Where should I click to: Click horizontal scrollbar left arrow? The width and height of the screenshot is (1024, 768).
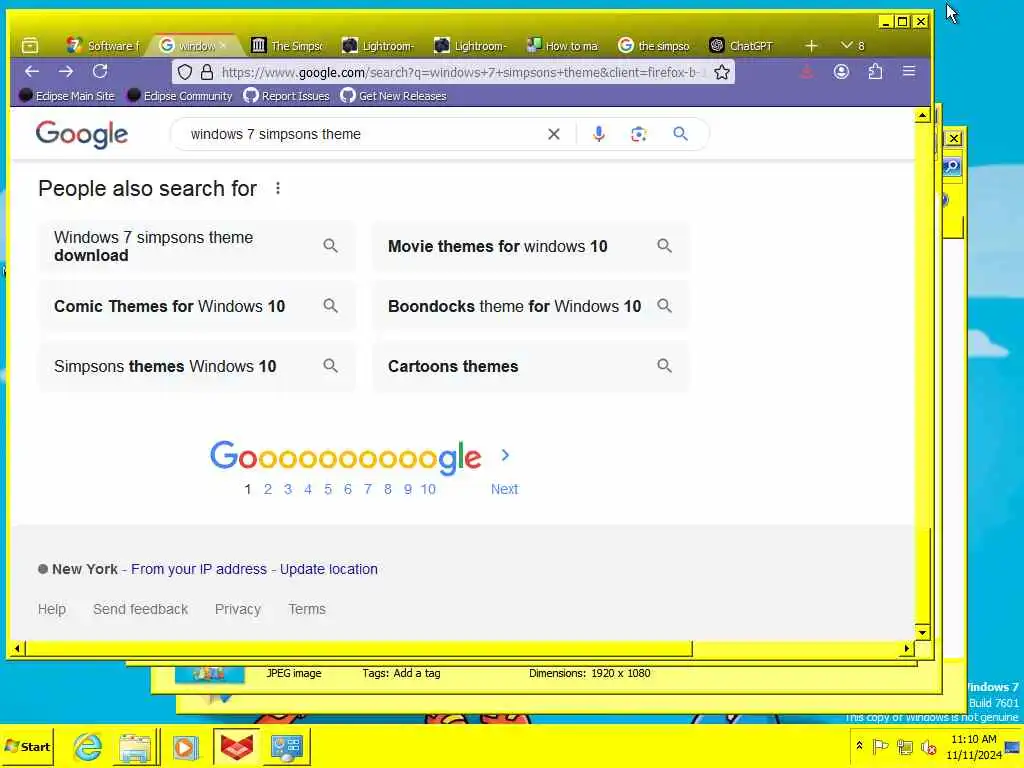click(x=18, y=648)
